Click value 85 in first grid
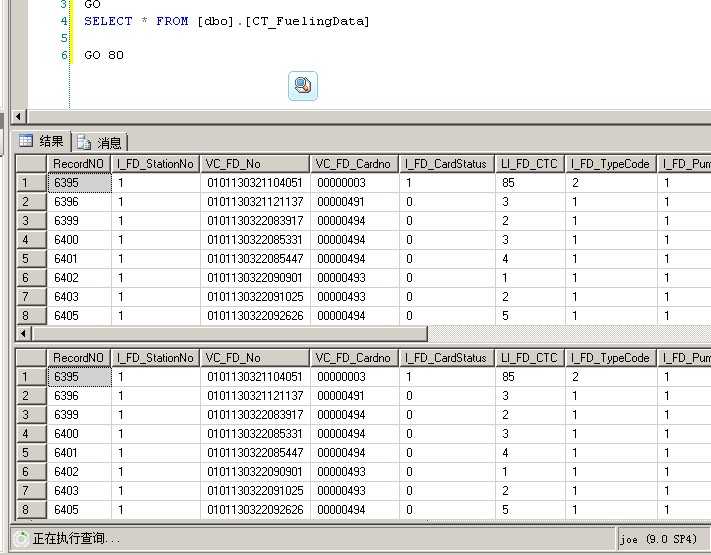 click(530, 183)
